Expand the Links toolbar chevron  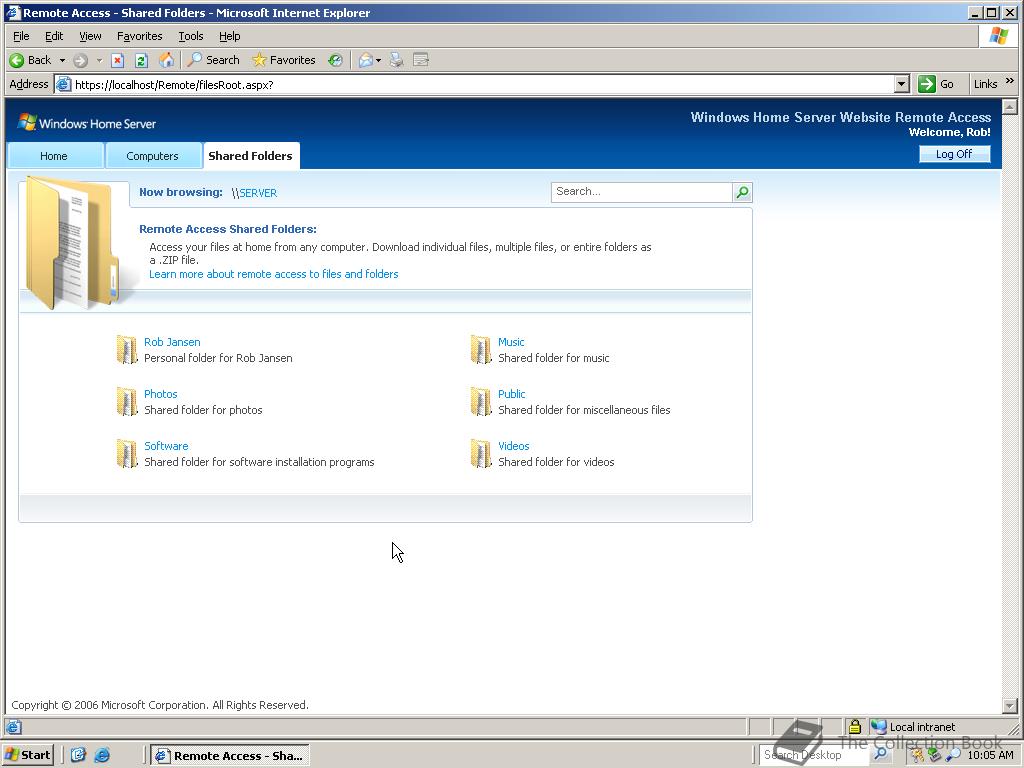[x=1010, y=82]
